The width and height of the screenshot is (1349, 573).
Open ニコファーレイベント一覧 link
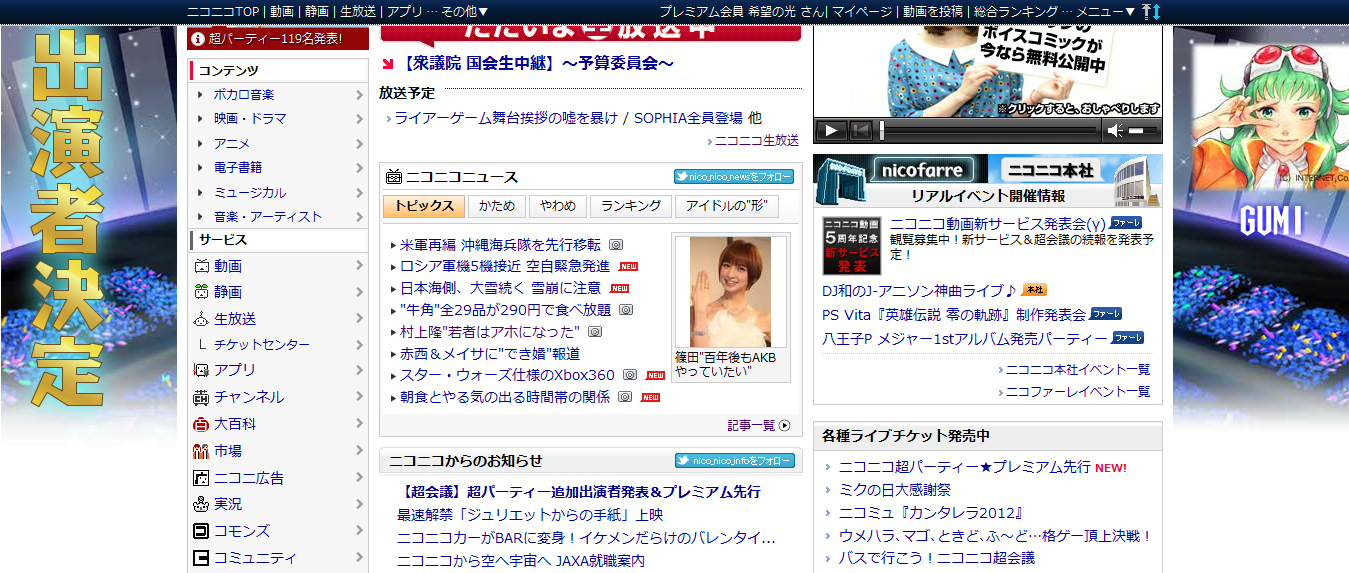(x=1078, y=391)
